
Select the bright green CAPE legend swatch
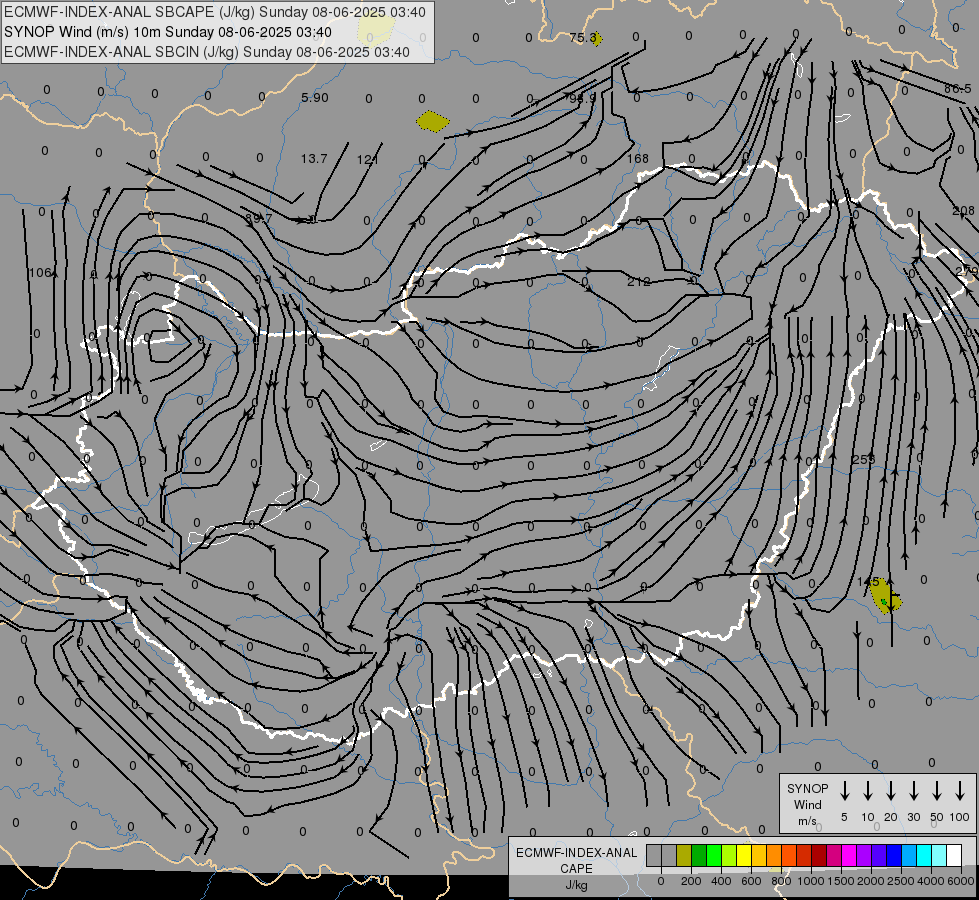(x=714, y=855)
